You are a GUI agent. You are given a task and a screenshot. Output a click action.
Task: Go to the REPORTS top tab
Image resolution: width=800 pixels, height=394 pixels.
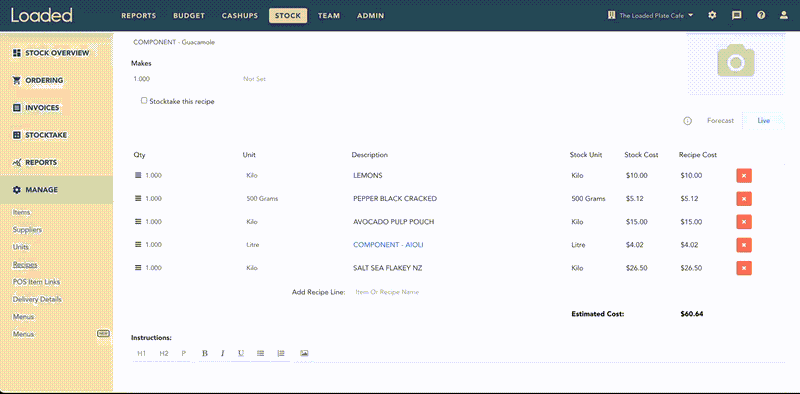[x=139, y=16]
